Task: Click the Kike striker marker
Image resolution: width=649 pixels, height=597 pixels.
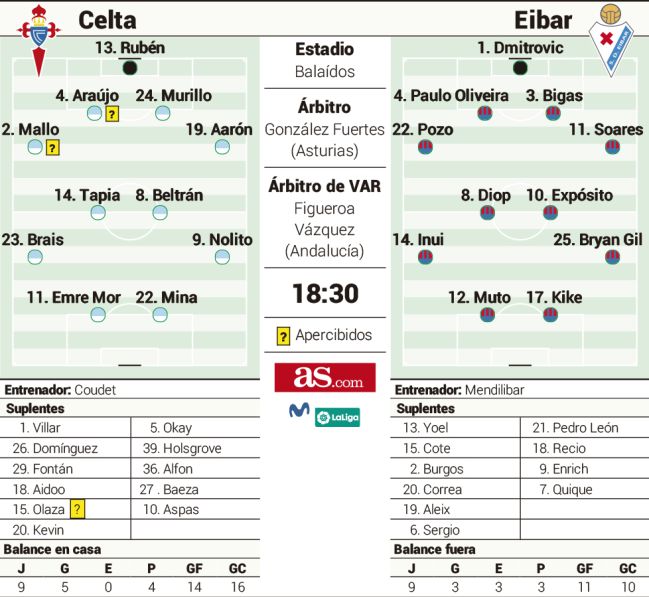Action: (x=550, y=315)
